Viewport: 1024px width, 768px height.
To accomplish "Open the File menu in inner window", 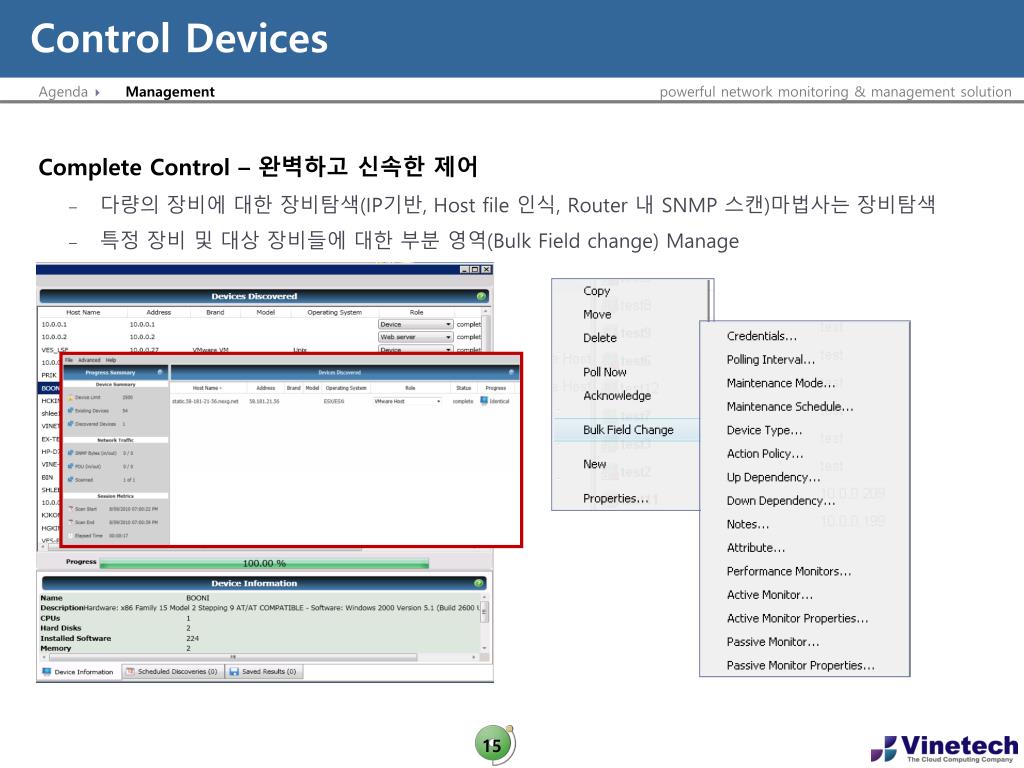I will pyautogui.click(x=69, y=360).
